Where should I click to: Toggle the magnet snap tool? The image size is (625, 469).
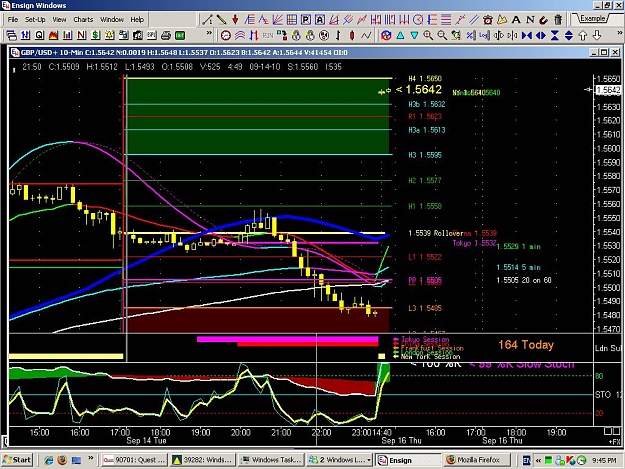pyautogui.click(x=544, y=20)
